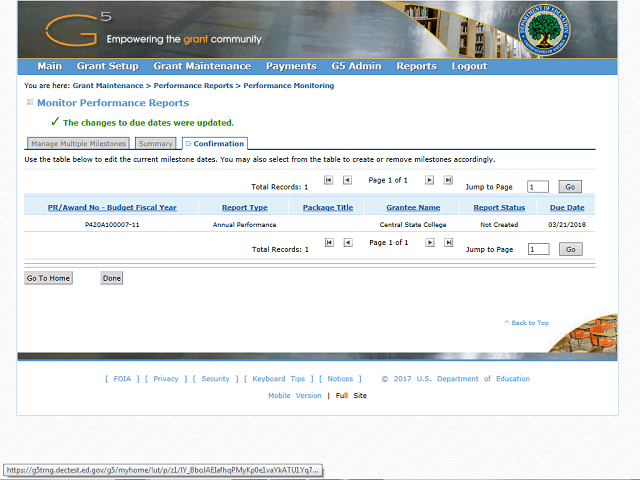Viewport: 640px width, 480px height.
Task: Sort table by Grantee Name column
Action: click(413, 207)
